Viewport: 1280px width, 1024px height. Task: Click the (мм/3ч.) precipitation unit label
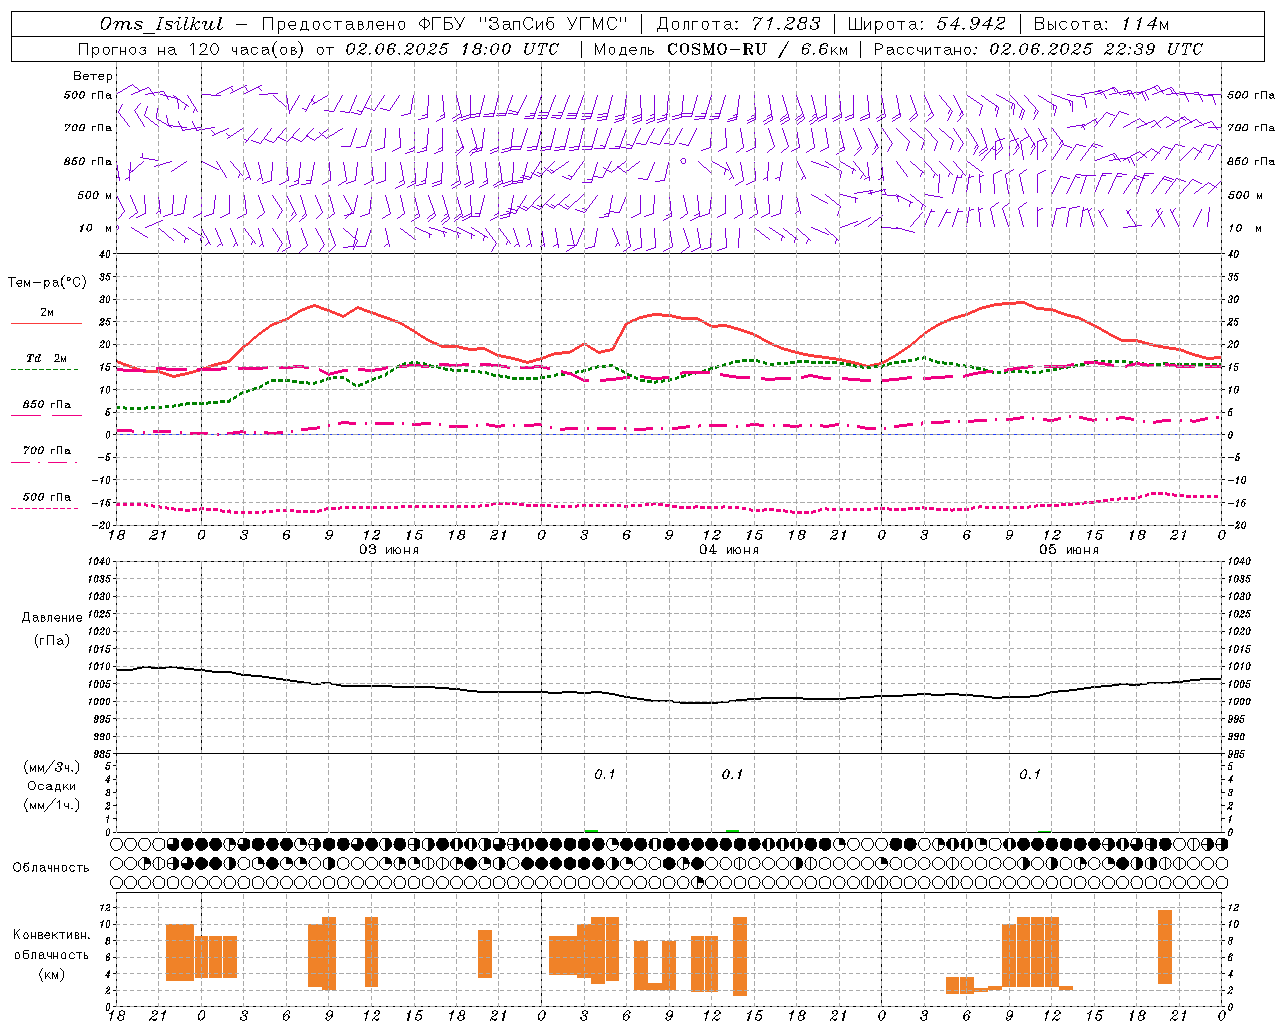click(52, 767)
